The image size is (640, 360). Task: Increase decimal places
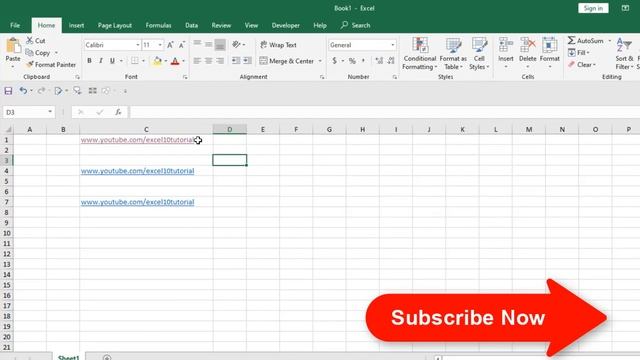379,61
